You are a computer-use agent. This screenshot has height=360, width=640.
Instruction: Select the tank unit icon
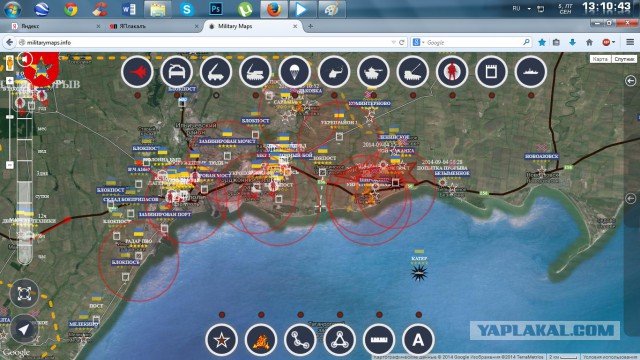373,72
